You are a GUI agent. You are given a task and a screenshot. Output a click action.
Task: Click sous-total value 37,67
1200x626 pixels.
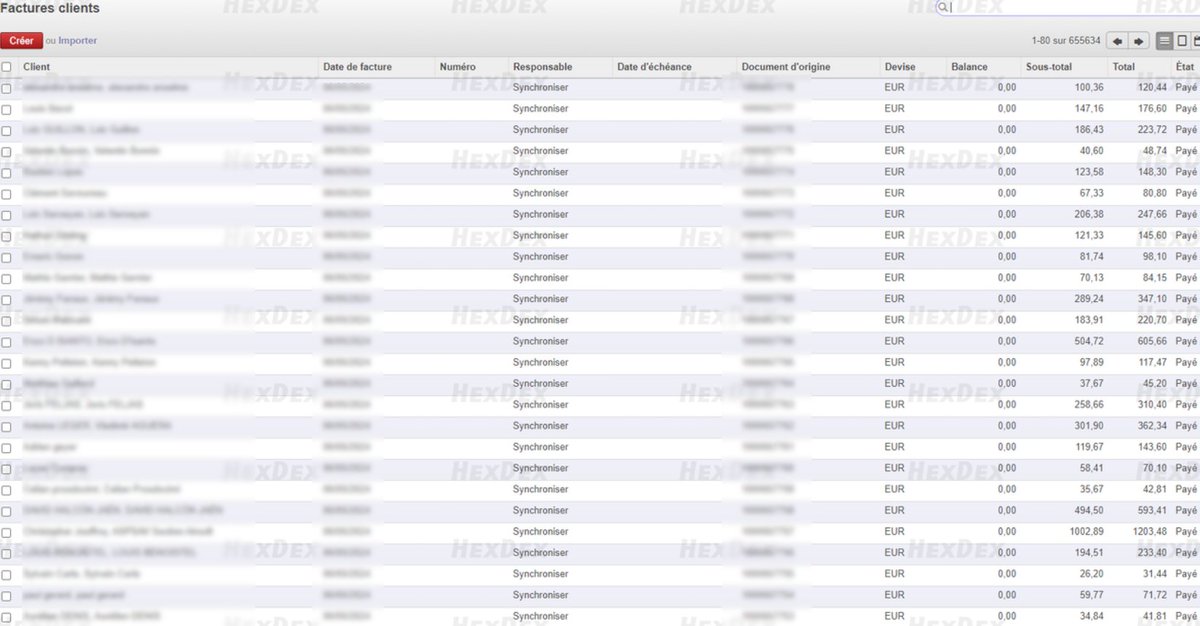click(1092, 383)
